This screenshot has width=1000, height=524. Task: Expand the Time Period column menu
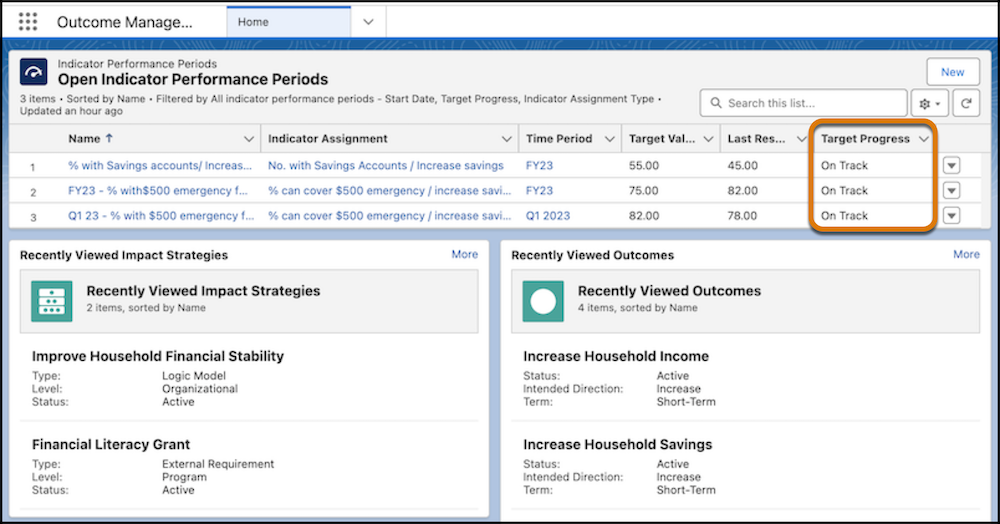(609, 139)
